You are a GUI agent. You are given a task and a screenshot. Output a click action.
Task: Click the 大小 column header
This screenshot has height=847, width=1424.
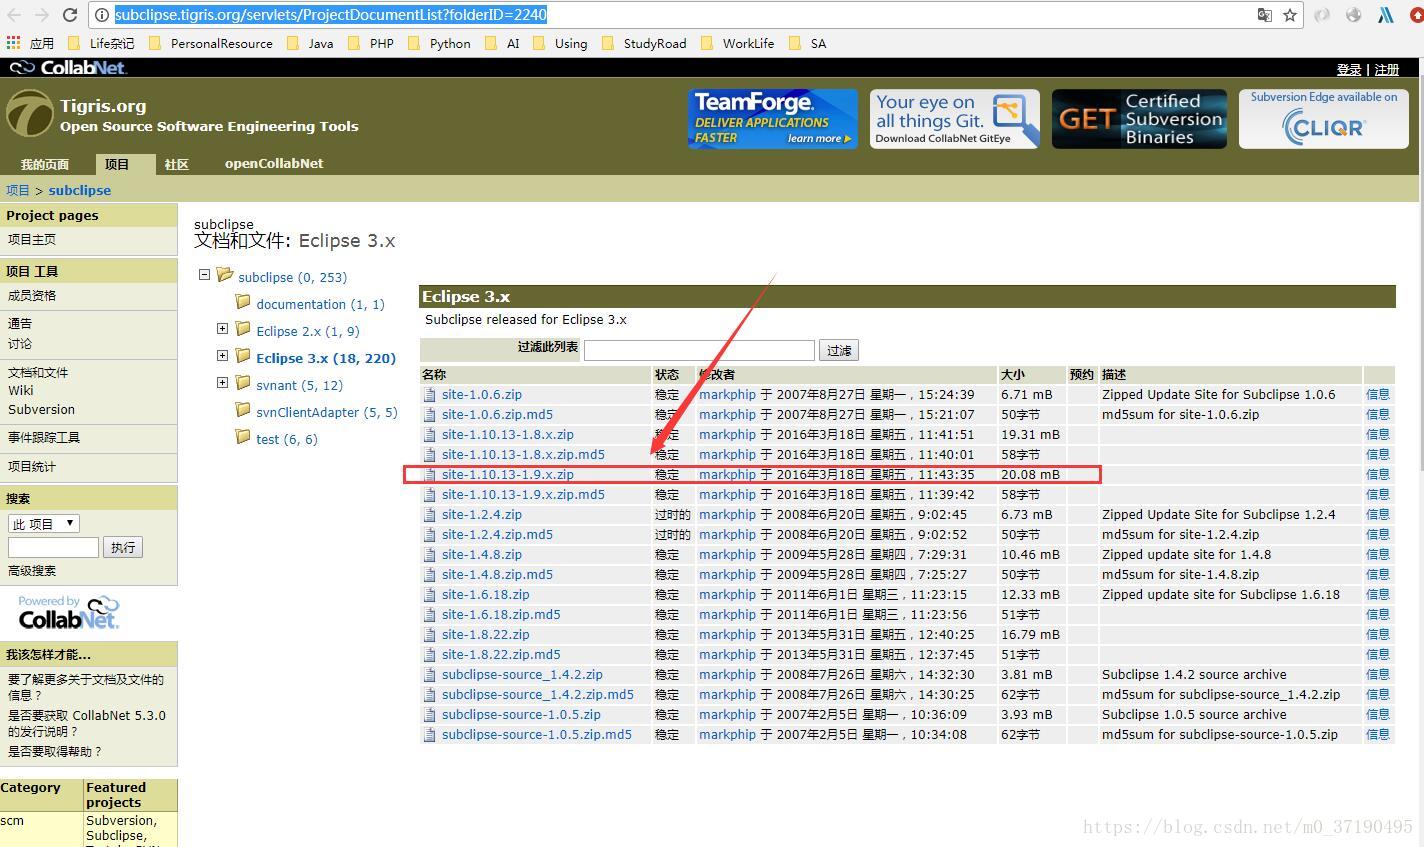click(1013, 374)
